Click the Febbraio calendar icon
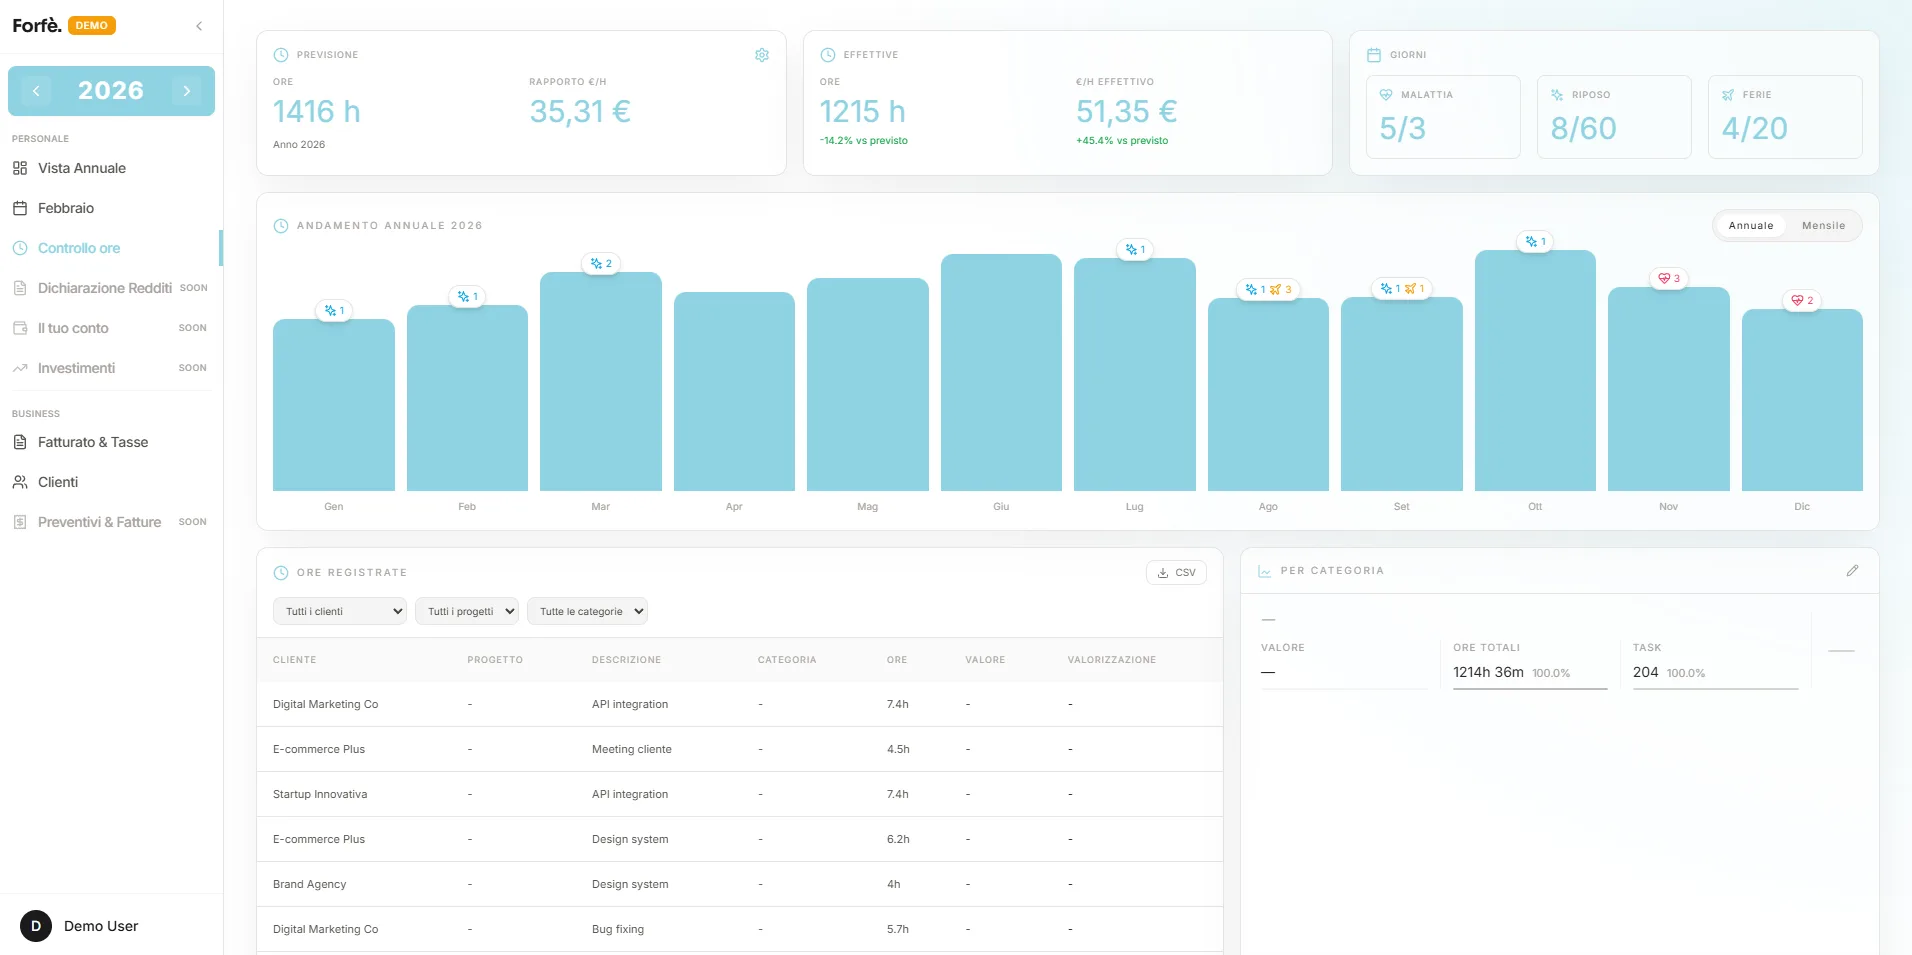1912x955 pixels. (x=20, y=208)
